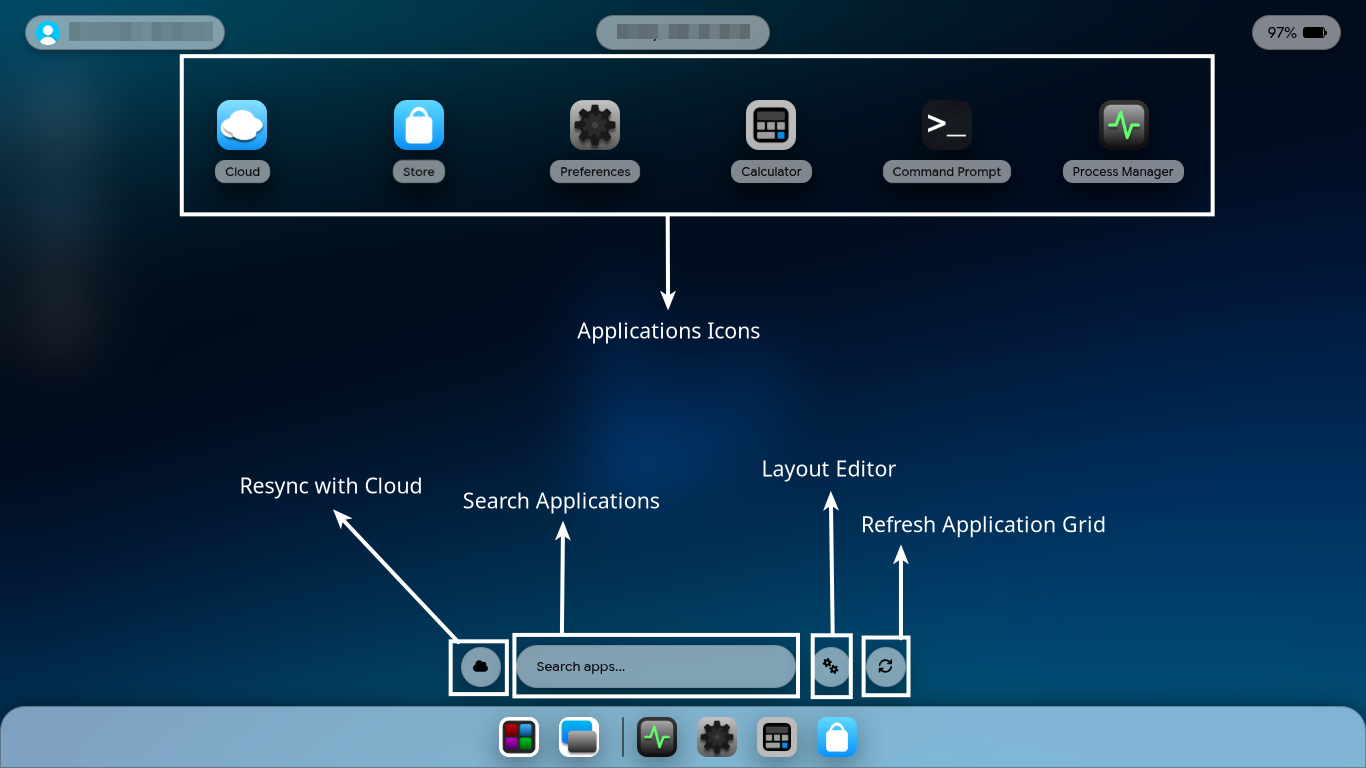This screenshot has width=1366, height=768.
Task: Launch Calculator from the bottom dock
Action: (x=777, y=738)
